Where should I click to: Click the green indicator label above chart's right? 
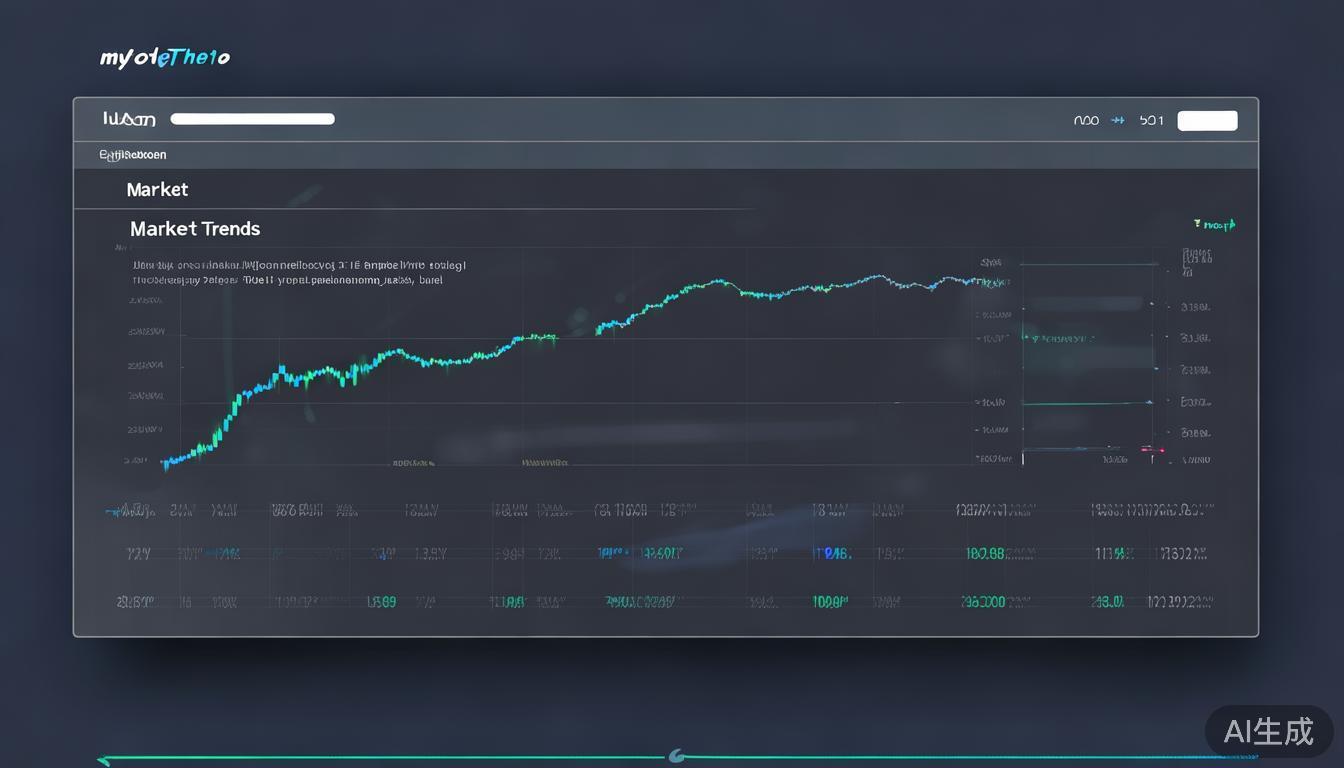click(1215, 225)
